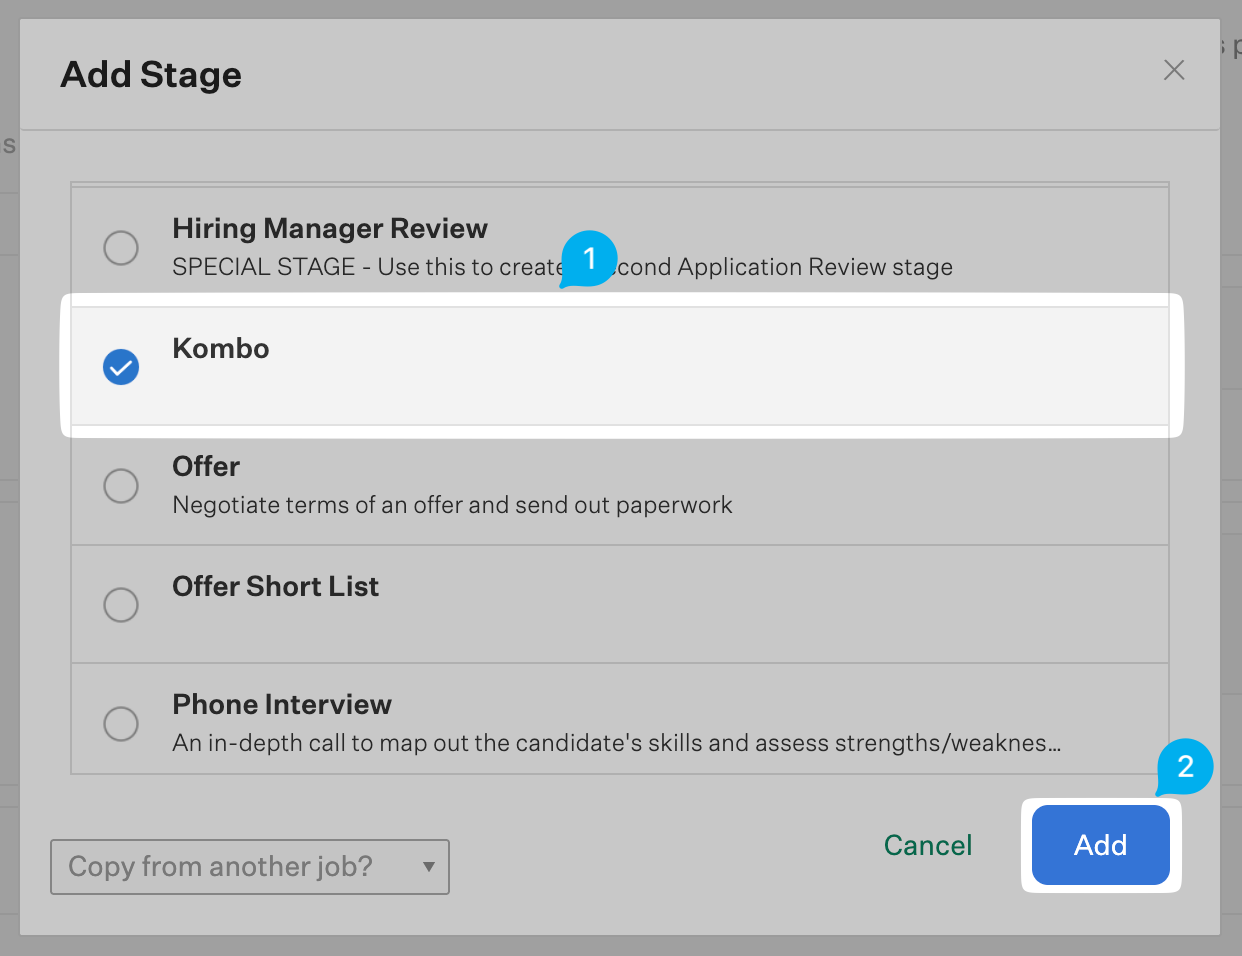Select the Hiring Manager Review radio button

[121, 247]
